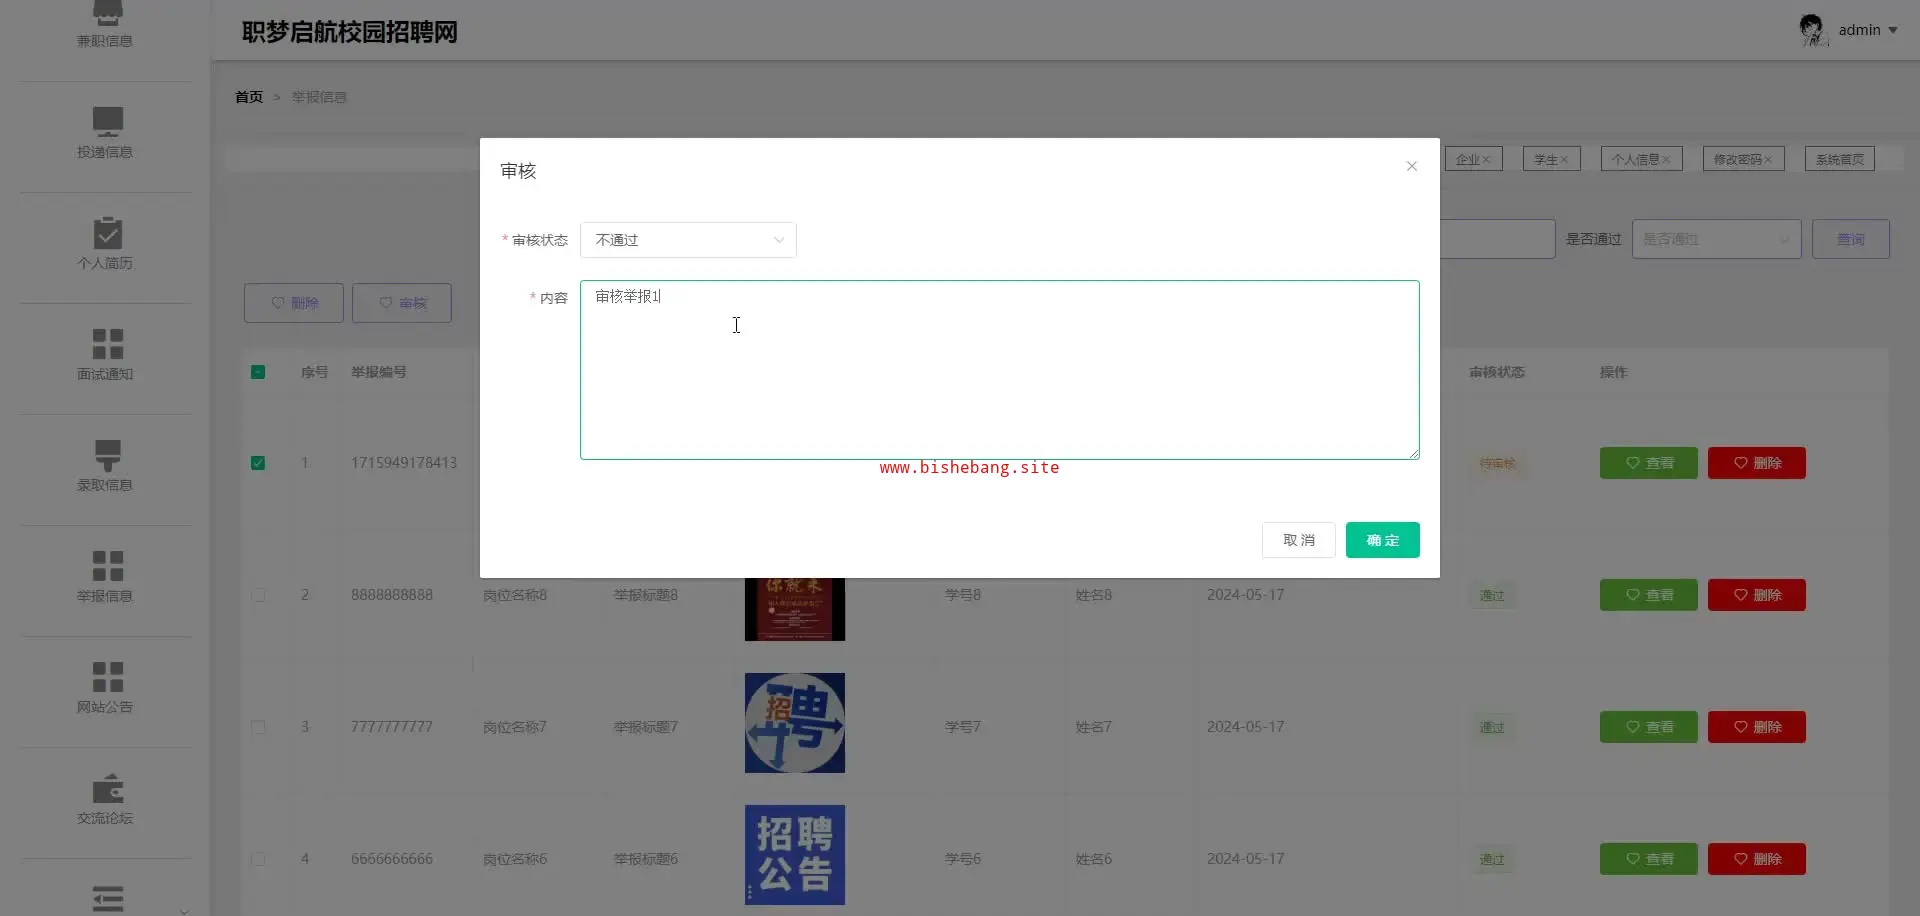
Task: Select the 录取信息 sidebar icon
Action: coord(107,455)
